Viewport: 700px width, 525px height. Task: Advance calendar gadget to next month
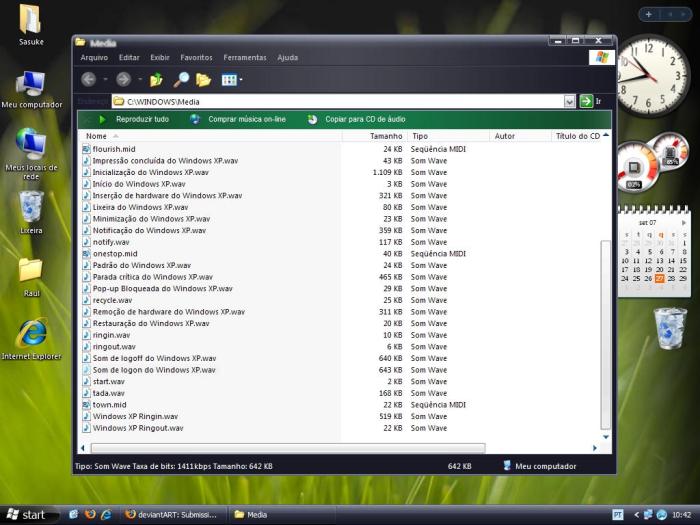click(x=683, y=222)
